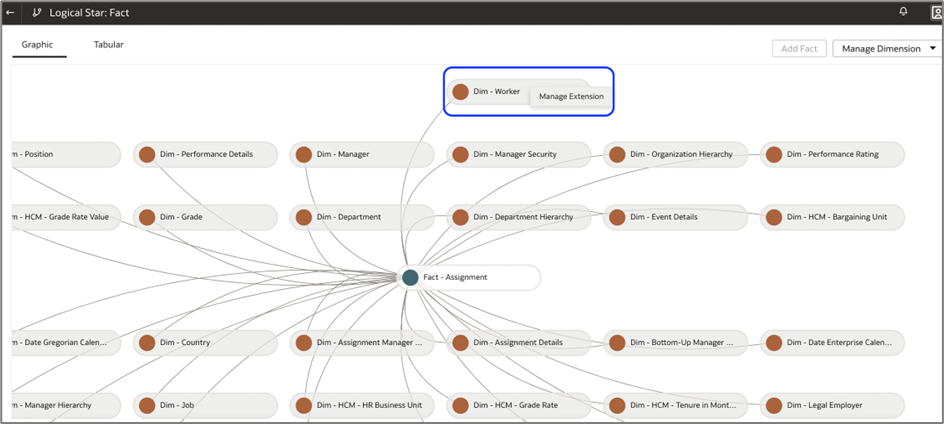The image size is (944, 424).
Task: Select the Date Gregorian Calendar node
Action: (65, 342)
